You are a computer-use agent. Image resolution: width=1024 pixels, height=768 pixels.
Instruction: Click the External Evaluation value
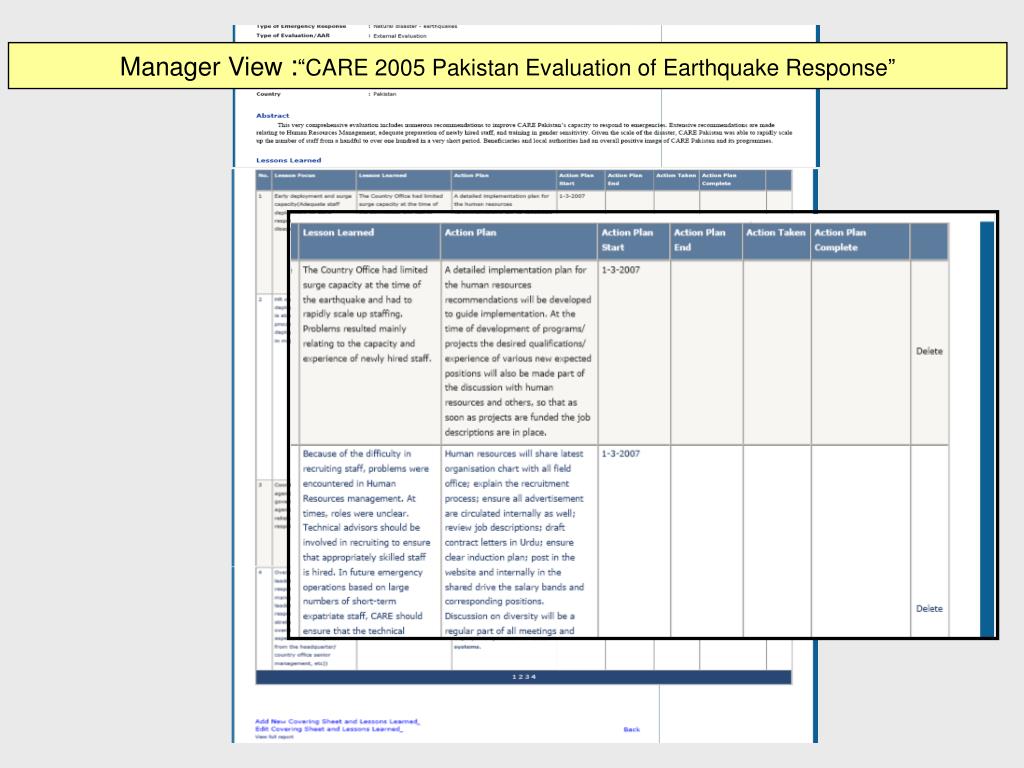(x=400, y=36)
